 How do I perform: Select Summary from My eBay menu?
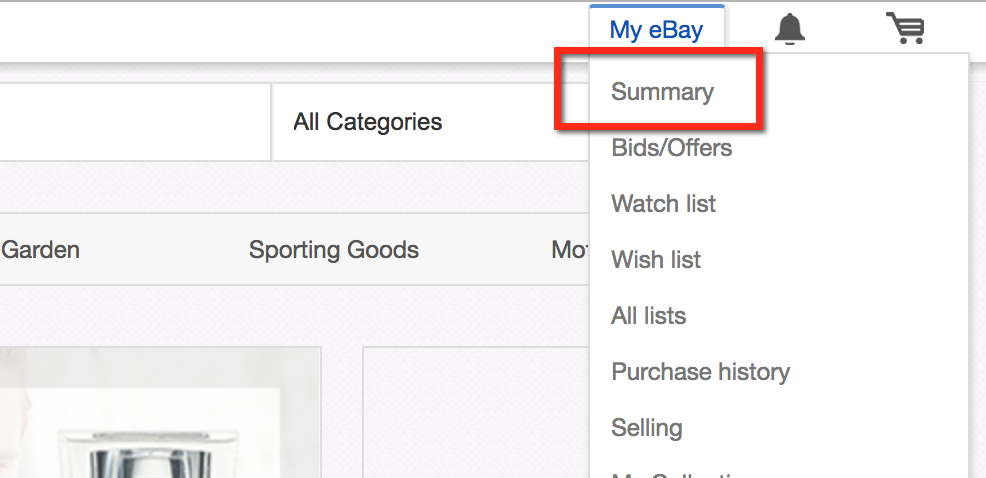662,92
